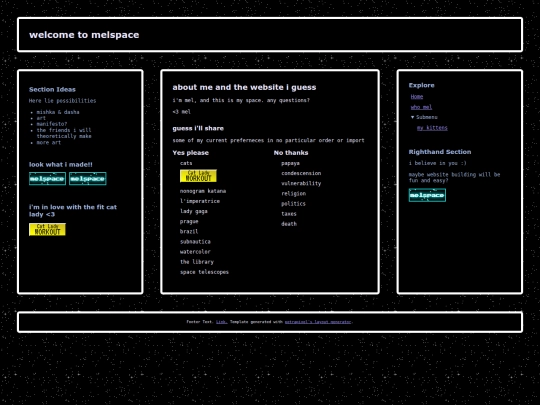Click the second melspace badge under "look what i made!!"
Viewport: 540px width, 405px height.
[x=88, y=179]
